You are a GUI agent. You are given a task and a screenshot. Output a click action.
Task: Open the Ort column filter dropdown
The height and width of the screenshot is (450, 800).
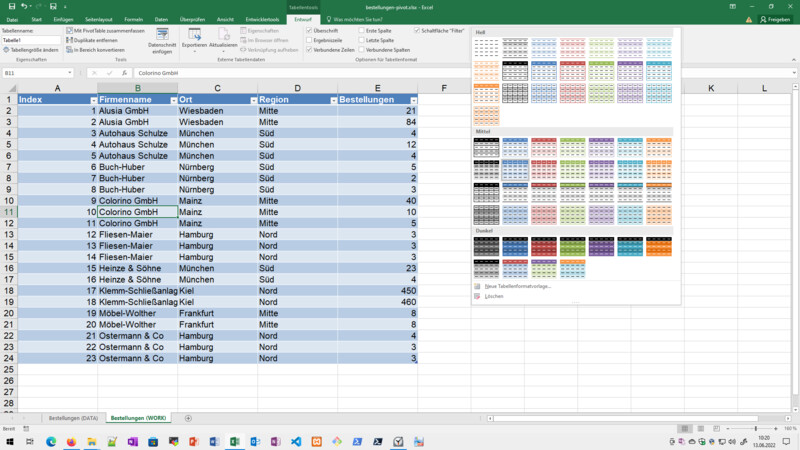[x=254, y=100]
